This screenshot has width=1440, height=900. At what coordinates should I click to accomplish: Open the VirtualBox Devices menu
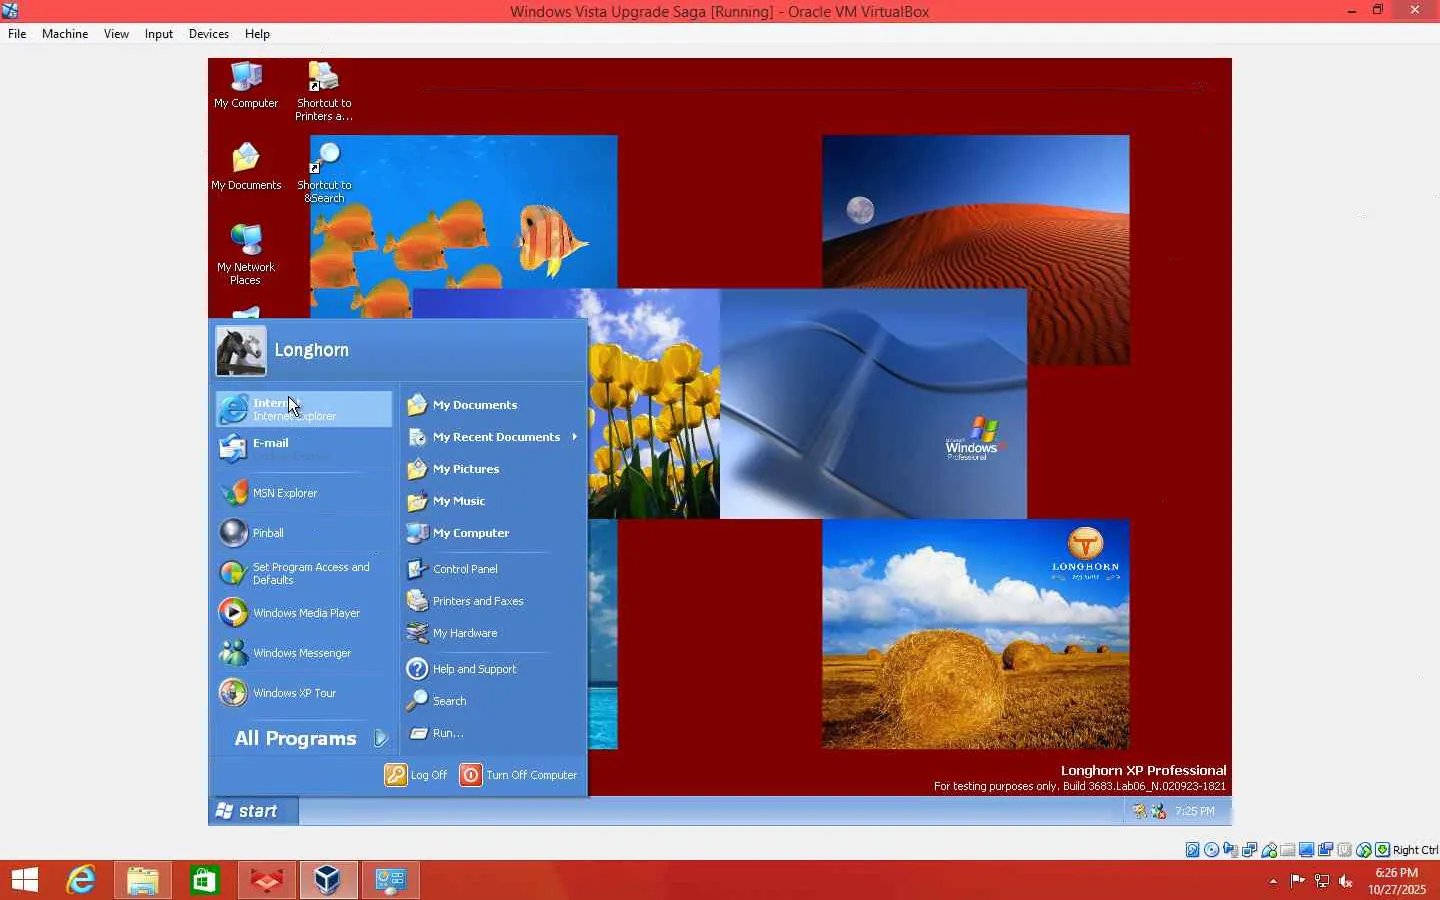point(209,34)
